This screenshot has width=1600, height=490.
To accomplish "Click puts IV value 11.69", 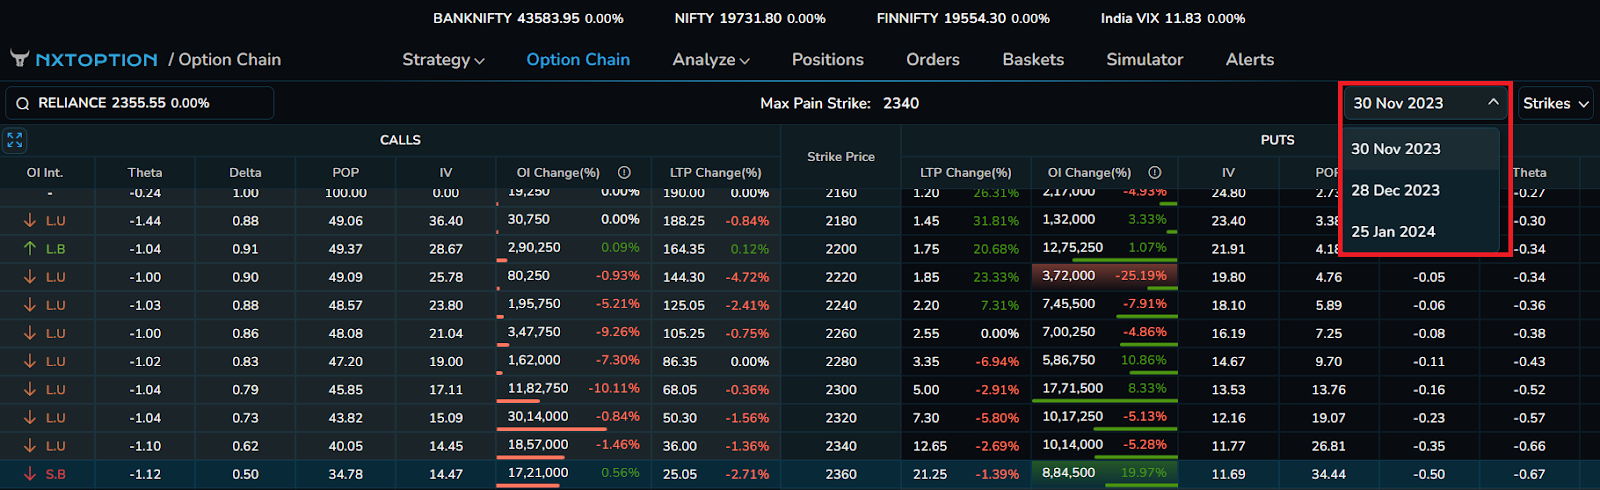I will pyautogui.click(x=1228, y=474).
